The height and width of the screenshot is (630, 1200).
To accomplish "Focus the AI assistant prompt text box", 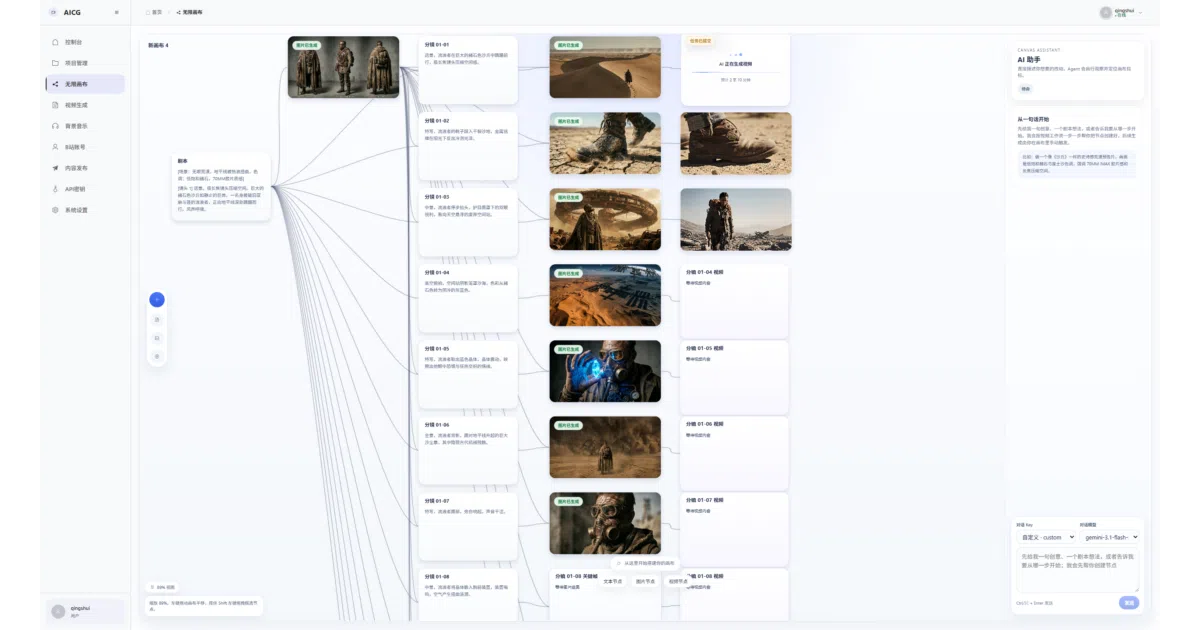I will coord(1078,570).
